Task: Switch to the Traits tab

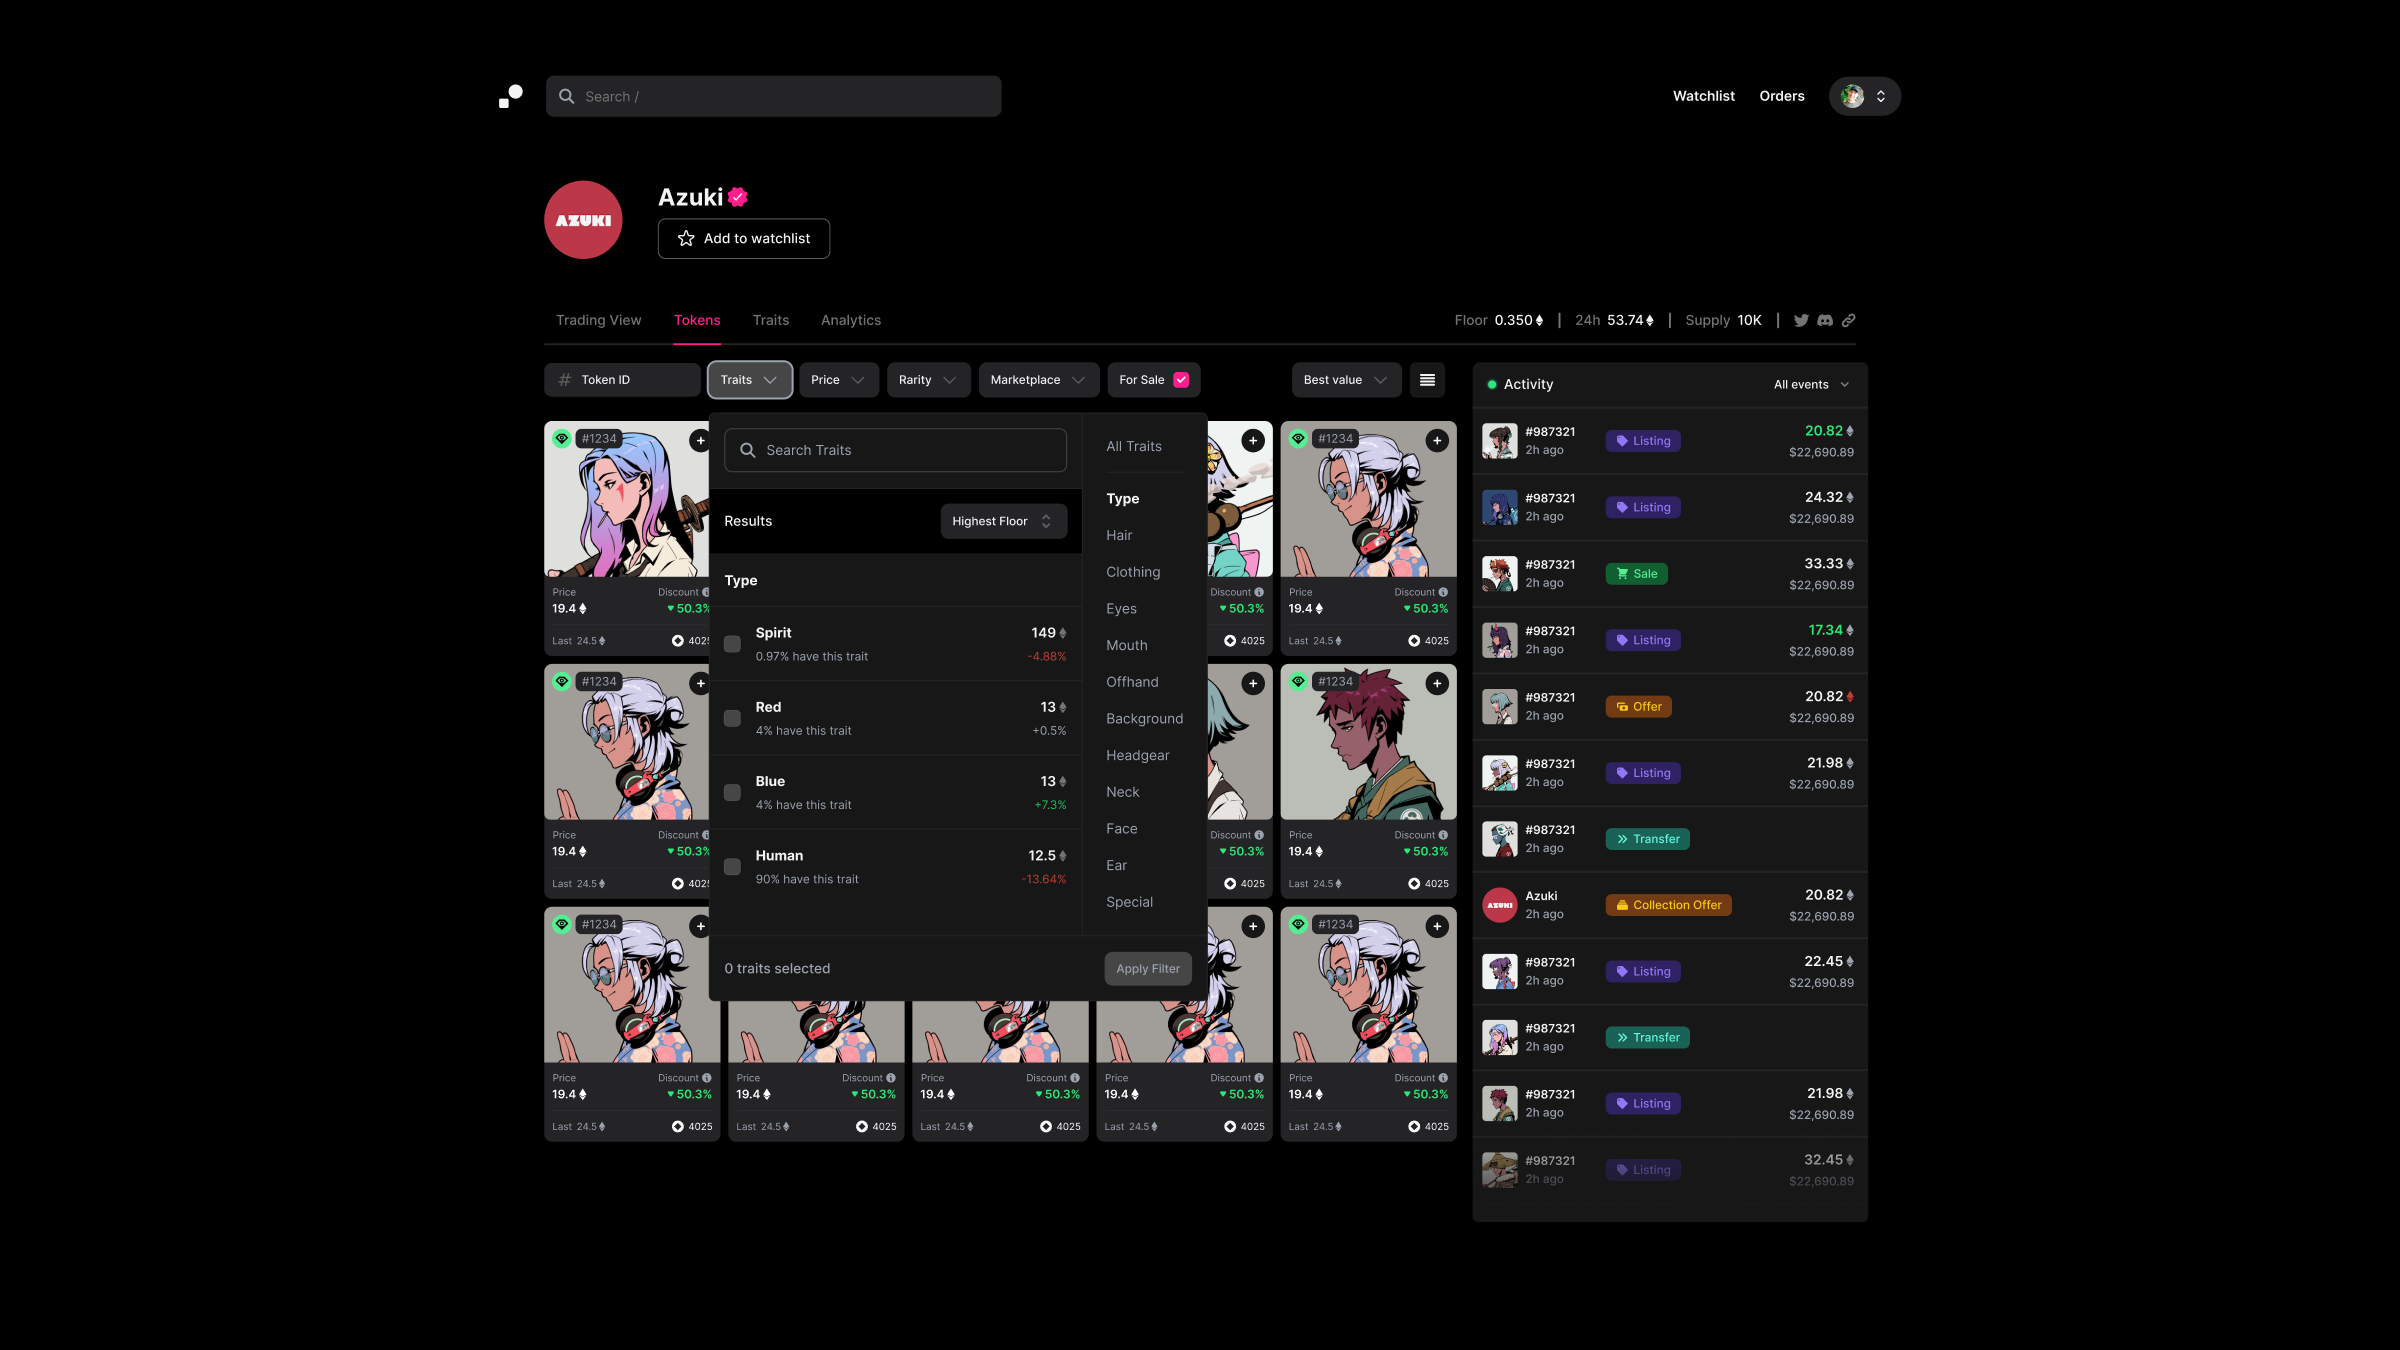Action: click(x=771, y=320)
